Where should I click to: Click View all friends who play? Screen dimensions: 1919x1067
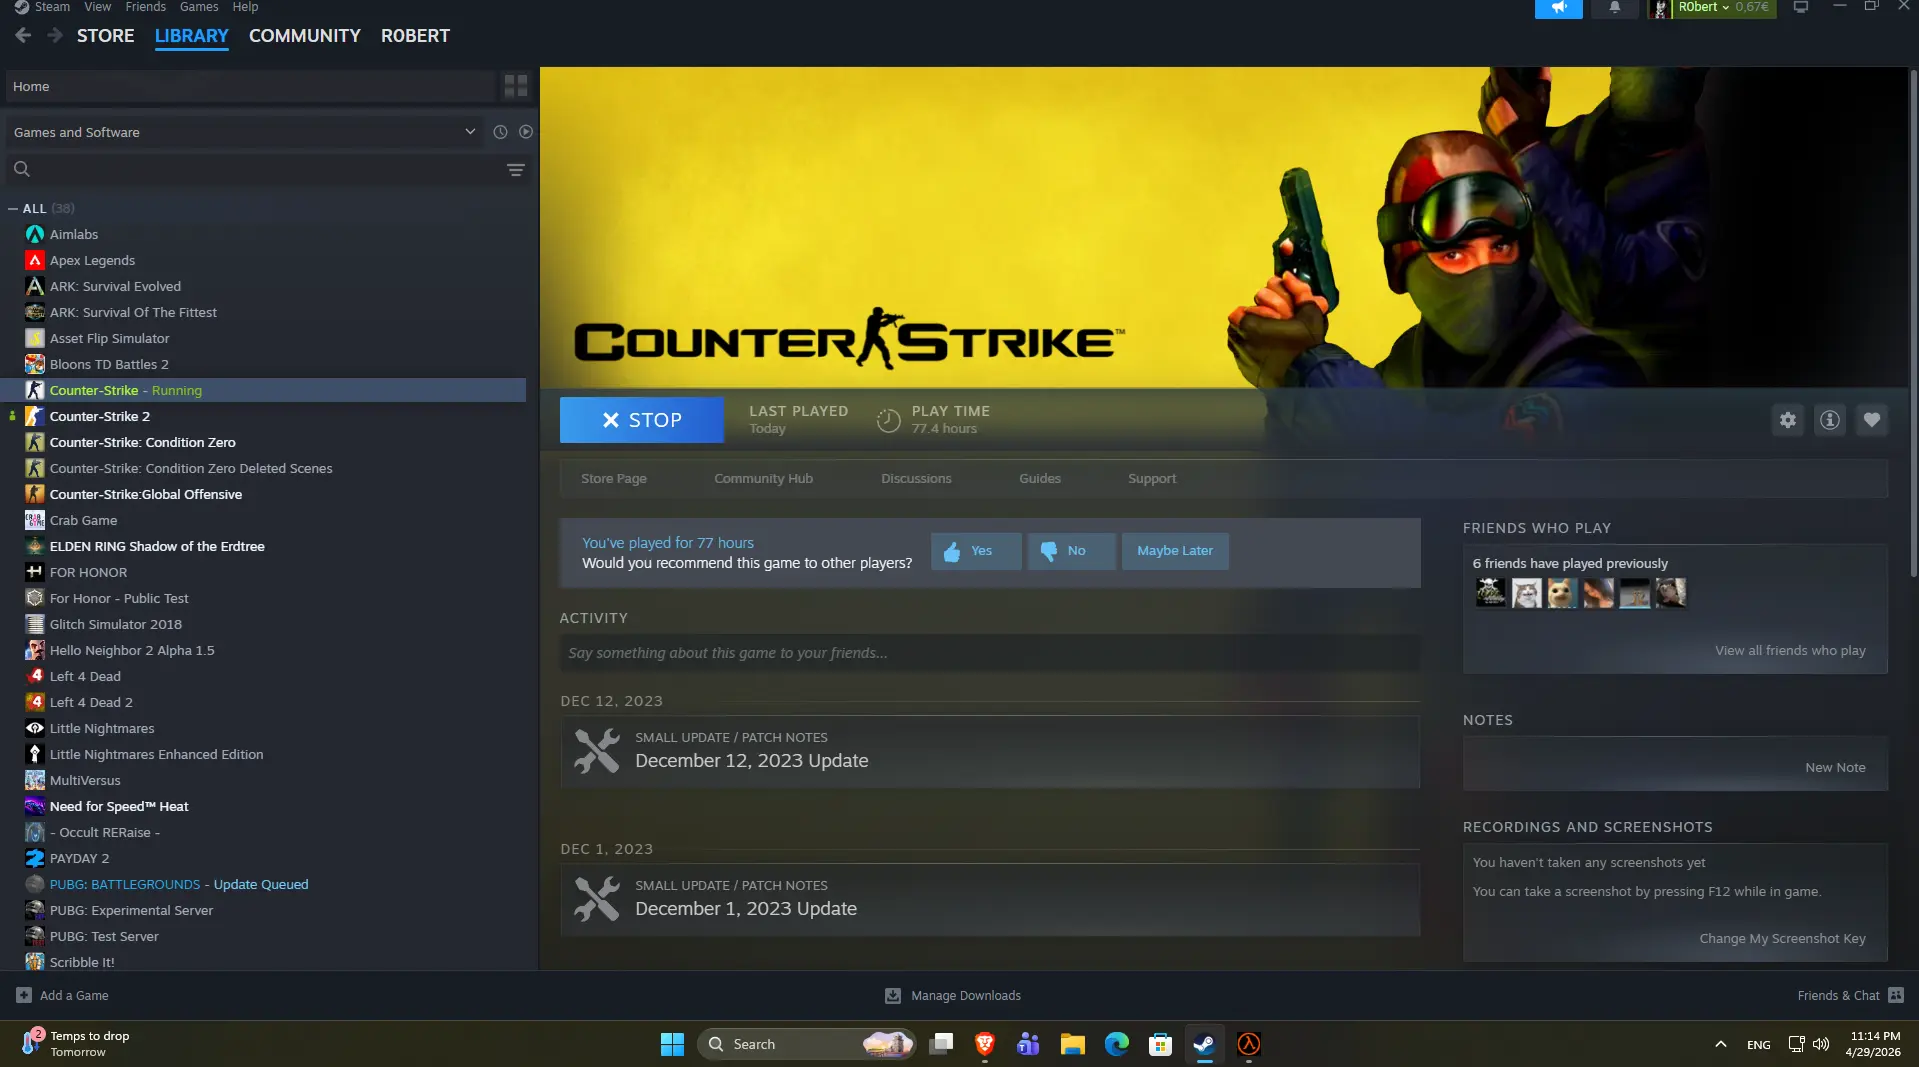(x=1790, y=651)
